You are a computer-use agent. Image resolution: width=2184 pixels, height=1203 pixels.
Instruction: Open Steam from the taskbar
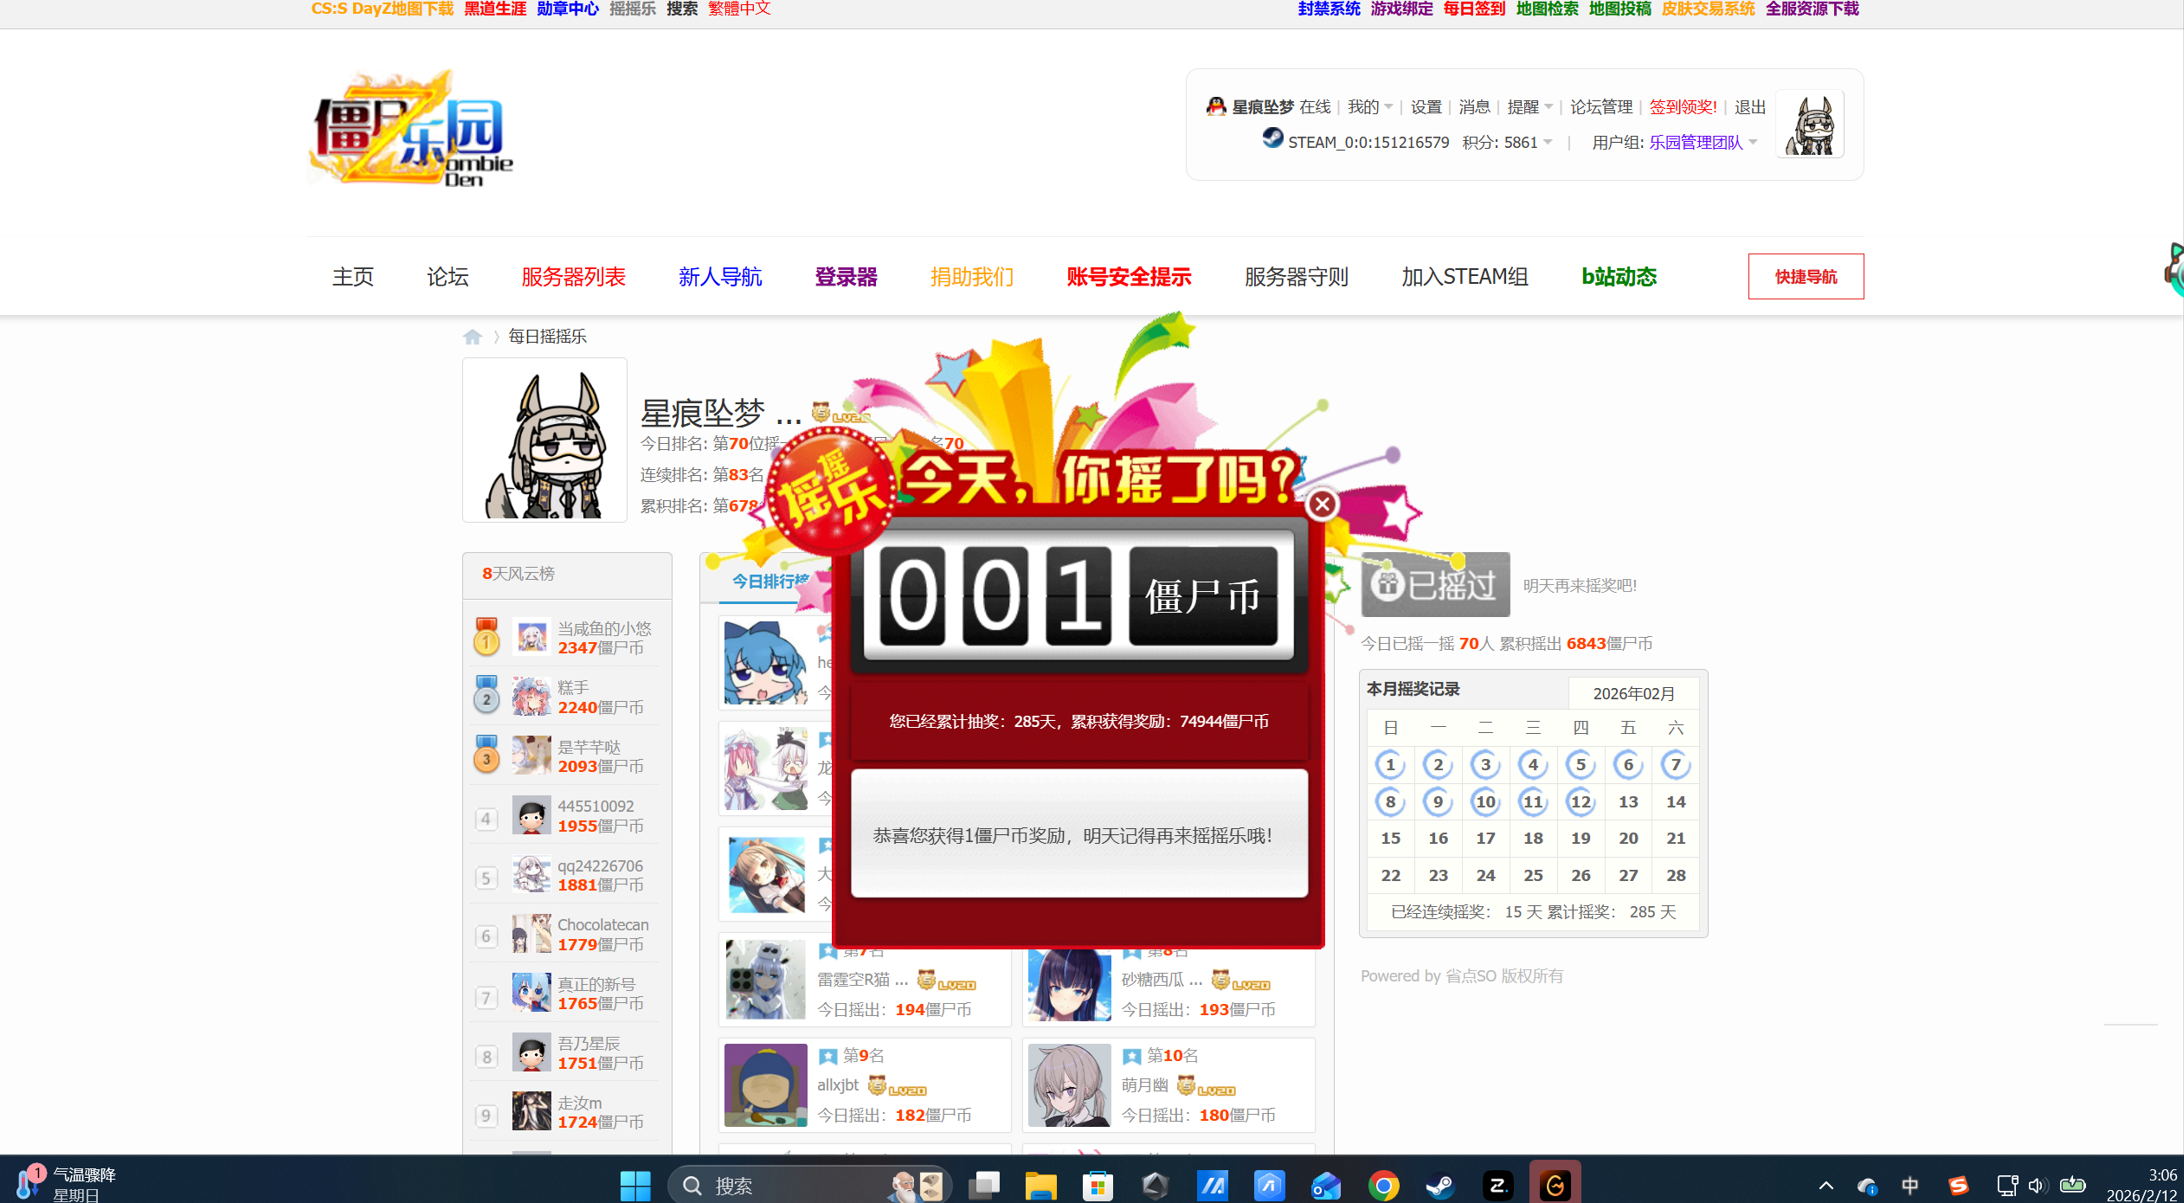coord(1439,1185)
